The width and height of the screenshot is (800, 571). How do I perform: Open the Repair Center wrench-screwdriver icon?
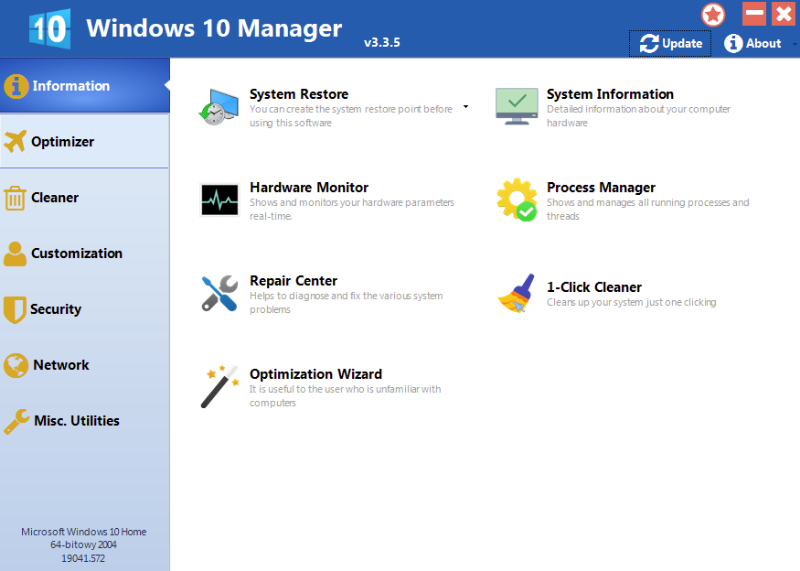pyautogui.click(x=219, y=293)
